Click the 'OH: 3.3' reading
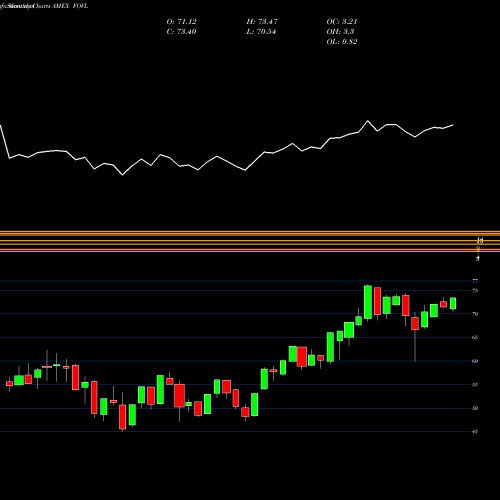 click(x=340, y=32)
